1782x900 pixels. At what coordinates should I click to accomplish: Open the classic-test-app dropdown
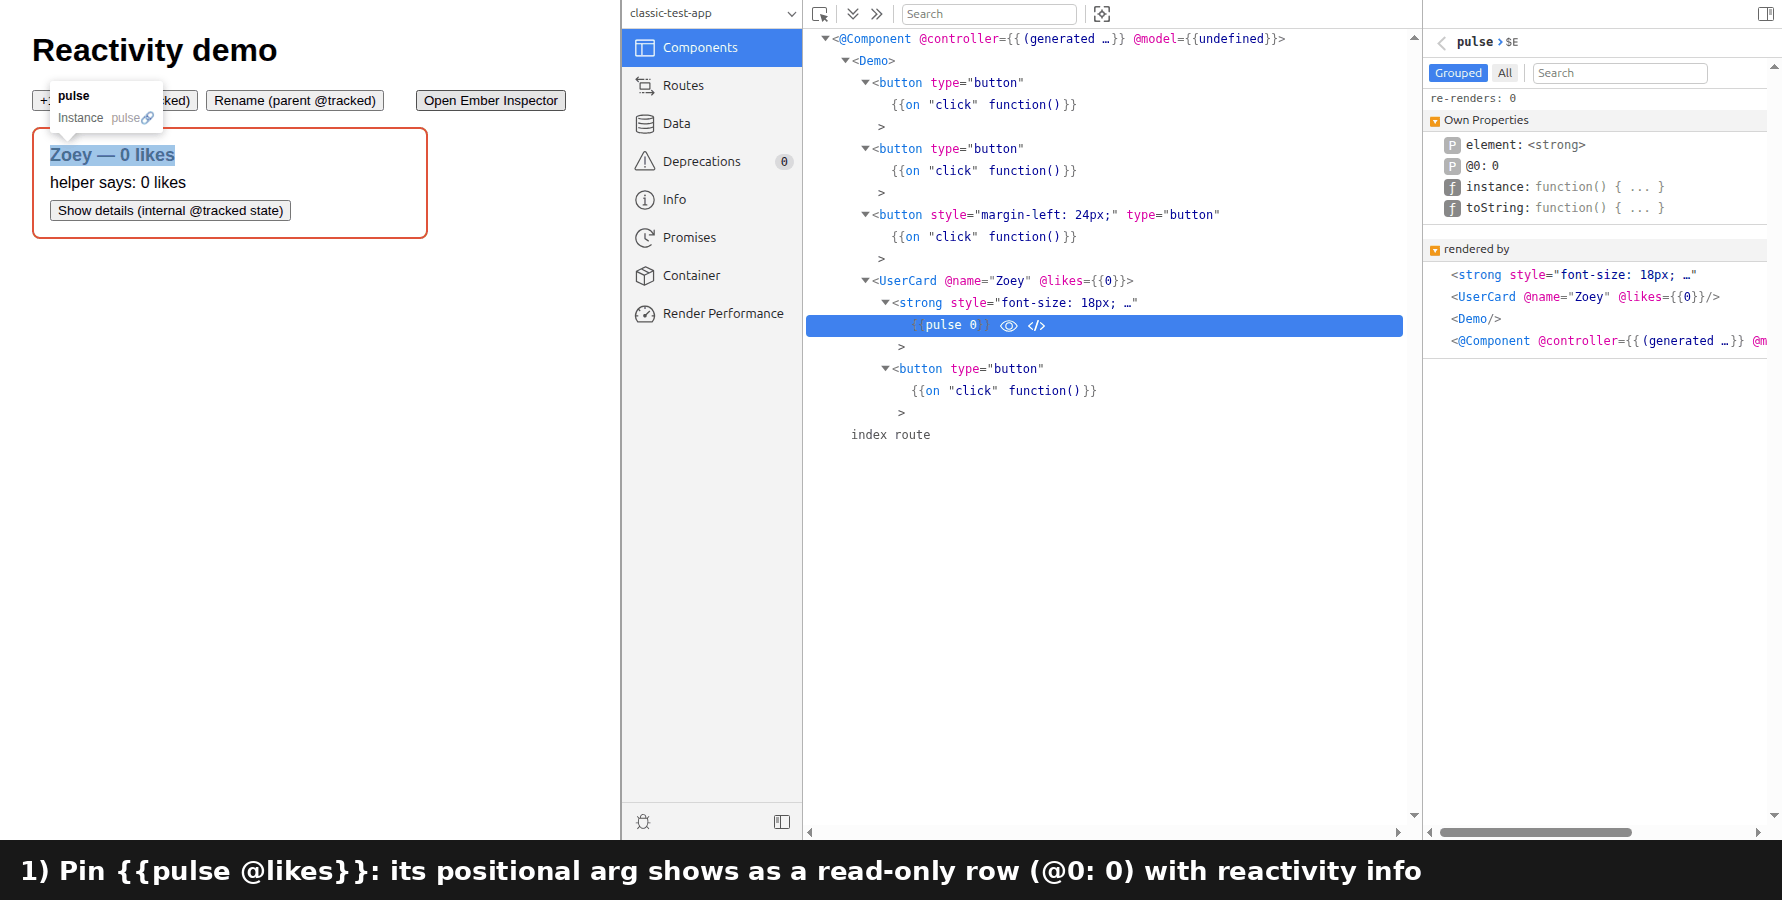pyautogui.click(x=712, y=14)
